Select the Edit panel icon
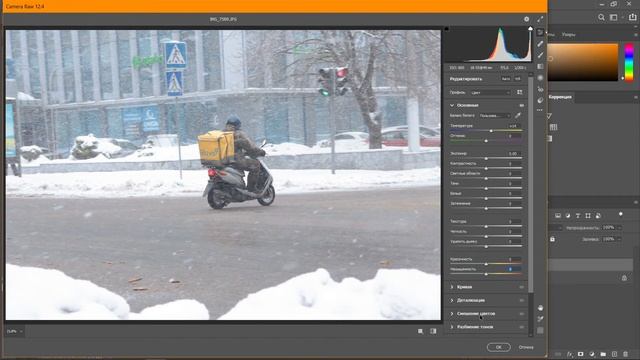 pyautogui.click(x=540, y=32)
